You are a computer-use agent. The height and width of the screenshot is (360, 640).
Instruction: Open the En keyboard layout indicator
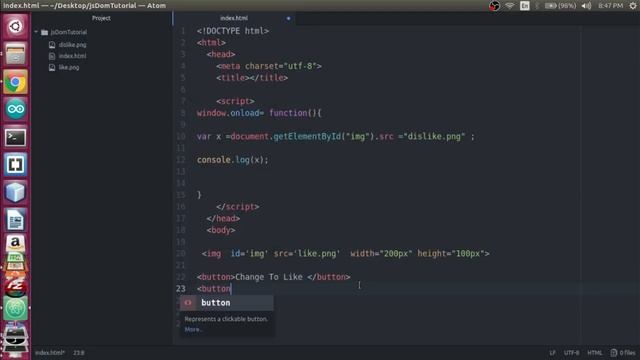(524, 6)
